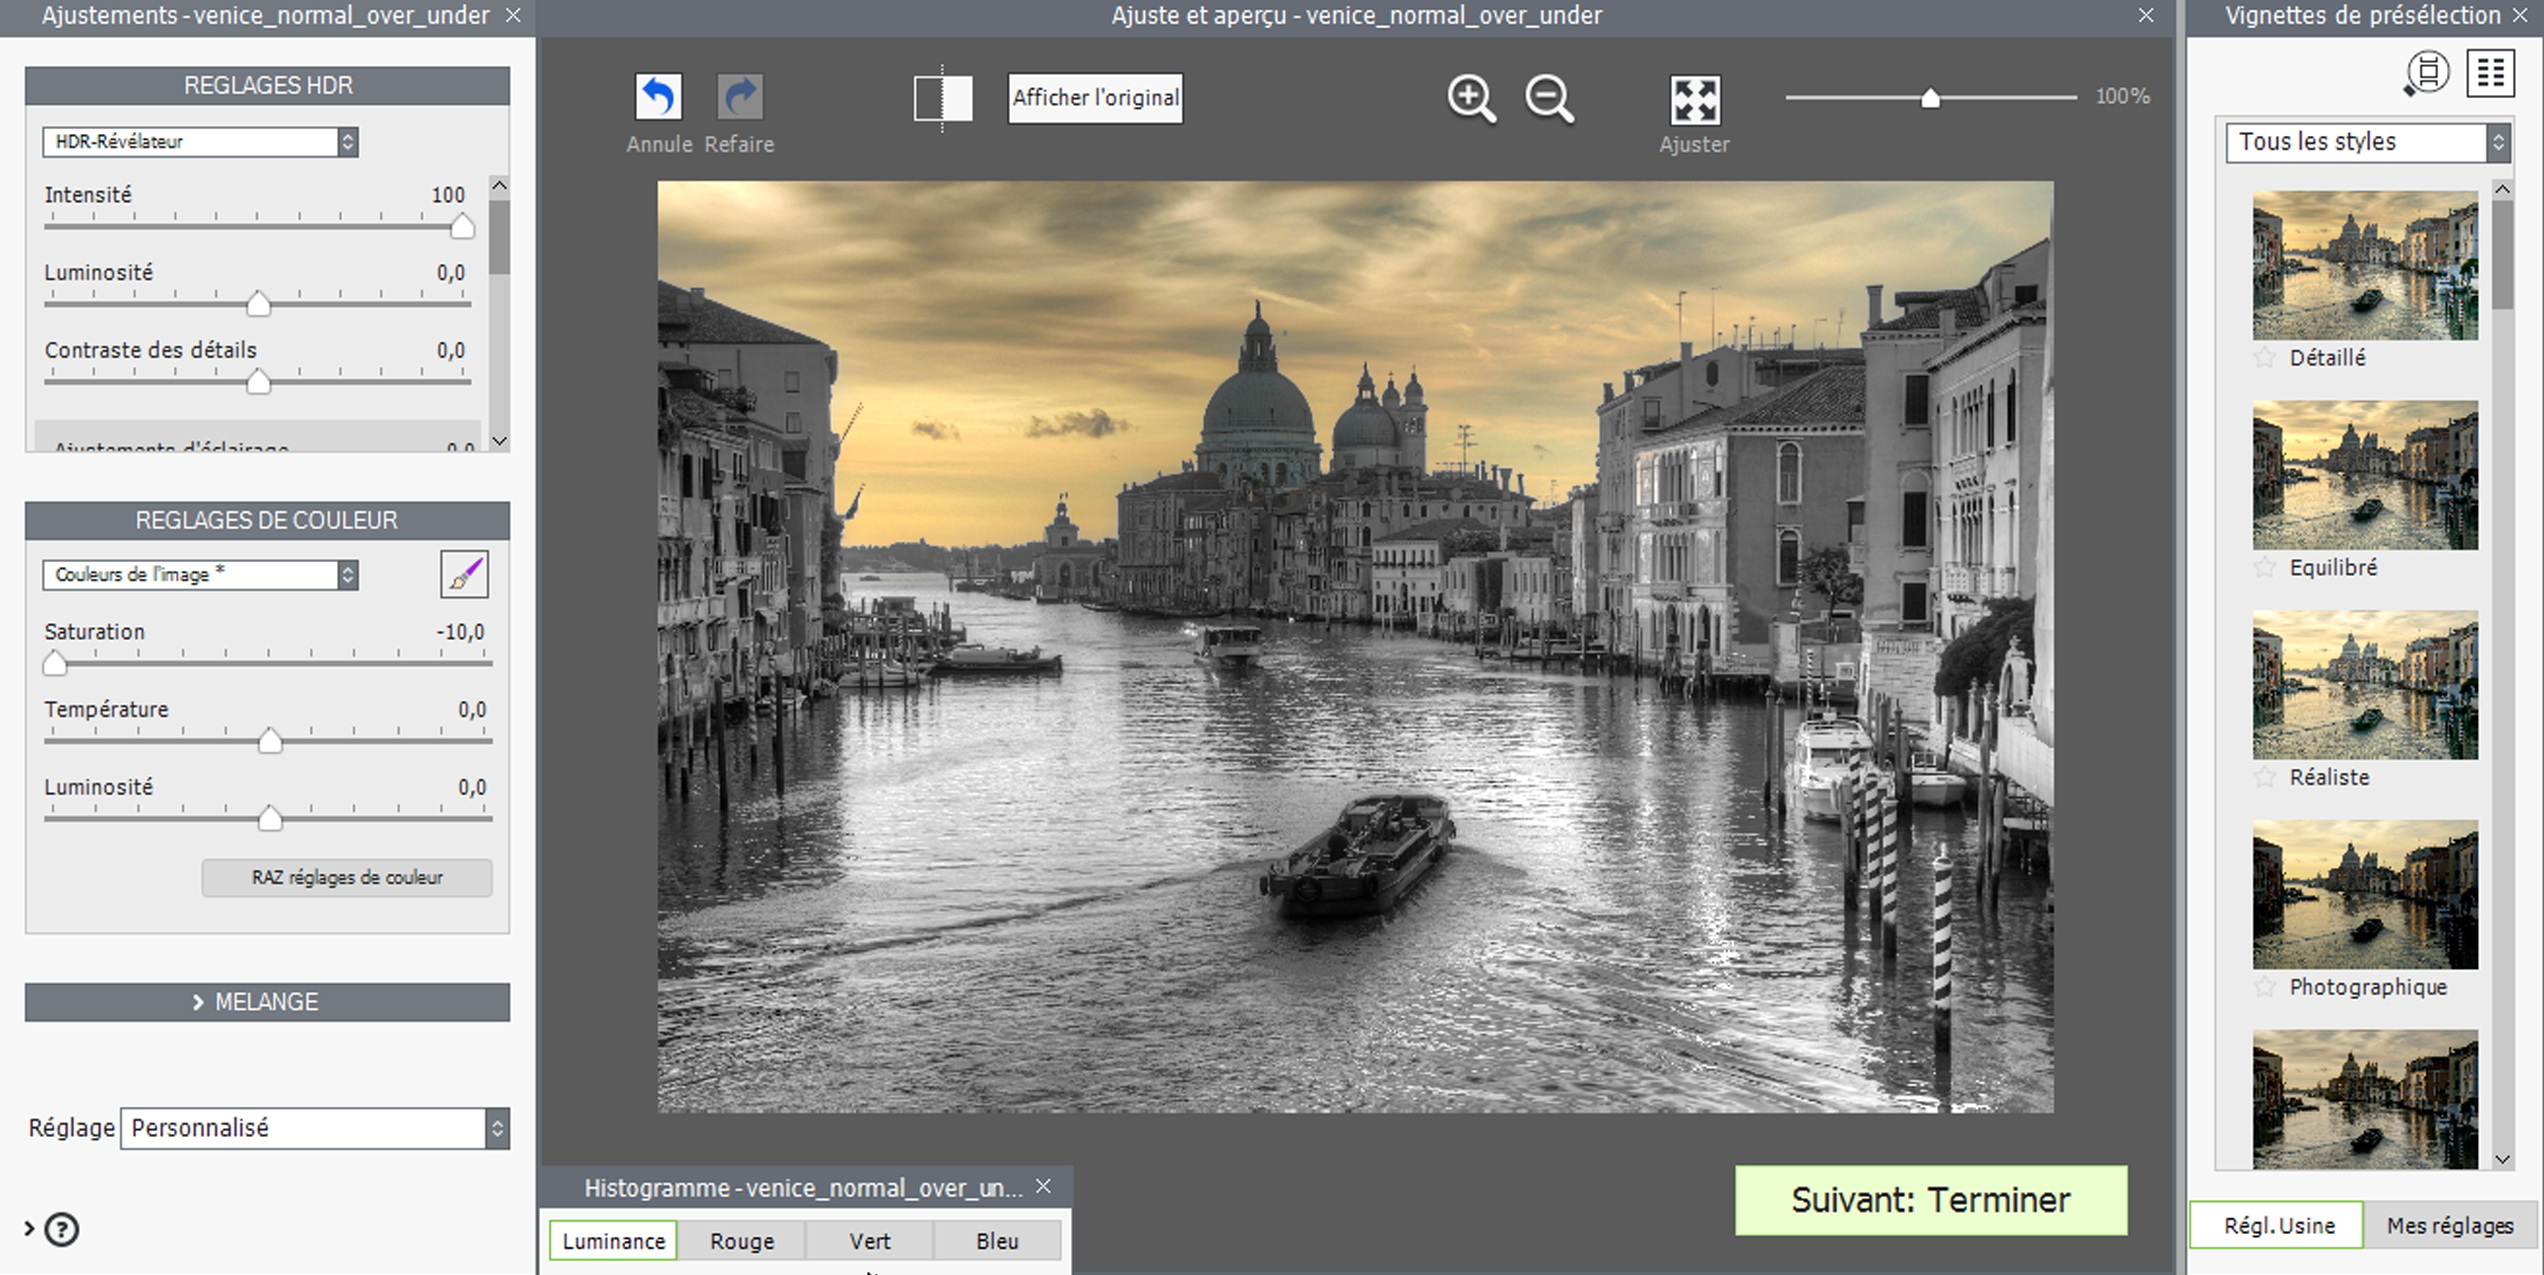Expand the MELANGE section
This screenshot has height=1275, width=2544.
click(267, 1002)
